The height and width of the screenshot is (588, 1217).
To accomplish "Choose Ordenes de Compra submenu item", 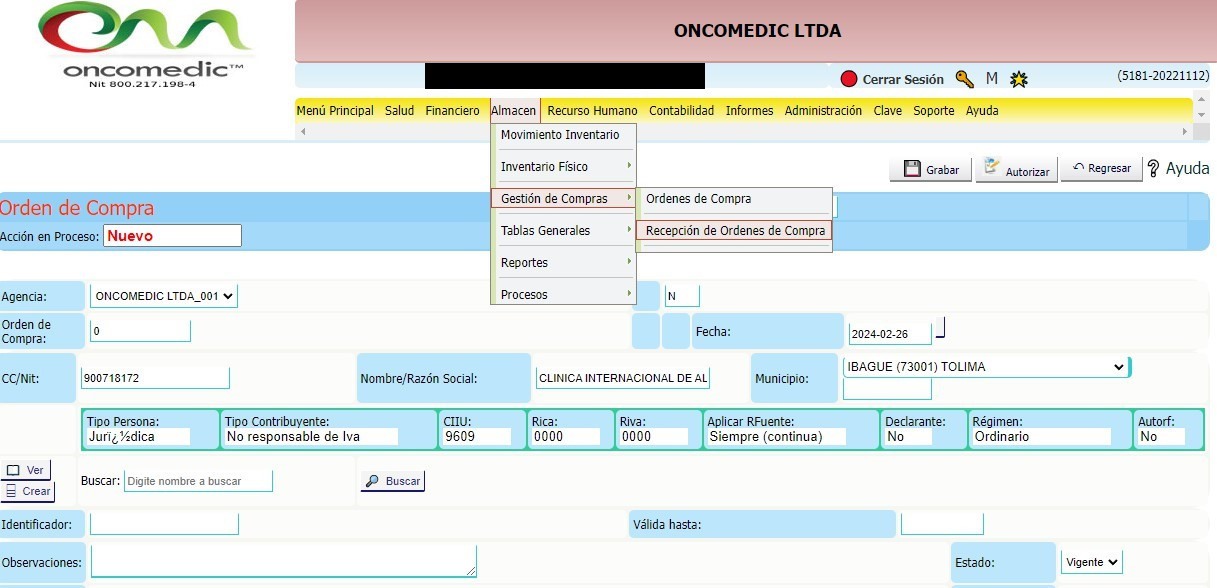I will 698,199.
